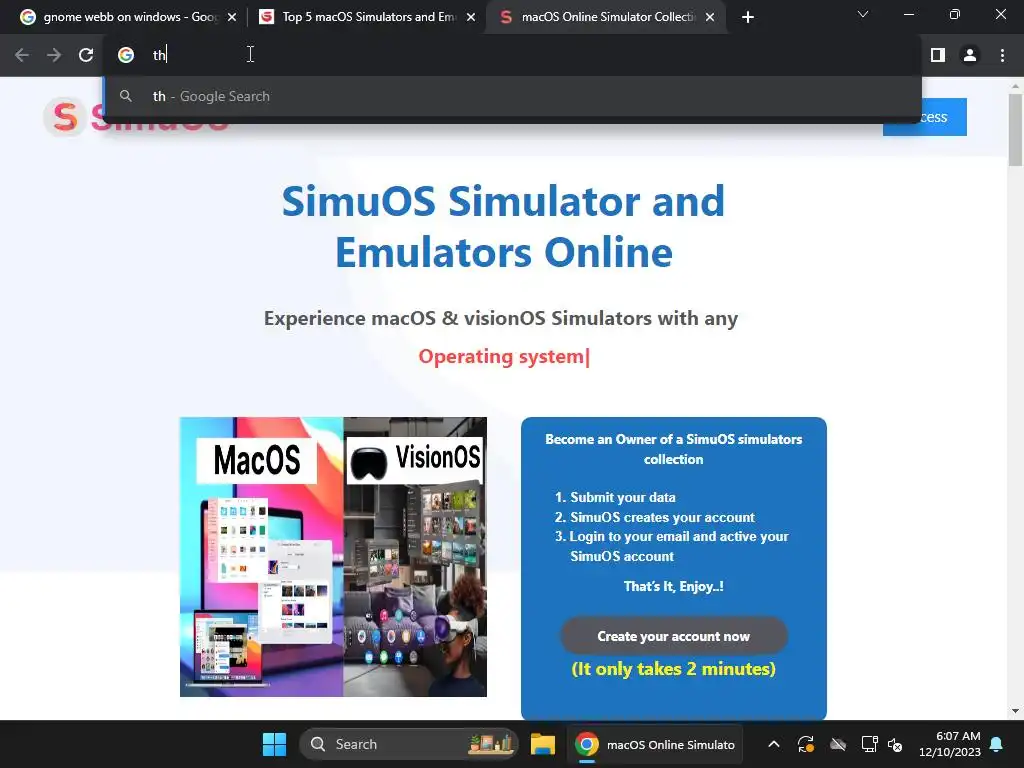
Task: Open a new tab with the plus button
Action: pyautogui.click(x=748, y=17)
